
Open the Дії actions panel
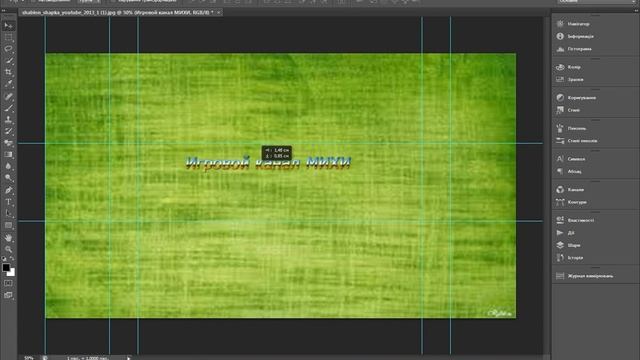pyautogui.click(x=566, y=233)
